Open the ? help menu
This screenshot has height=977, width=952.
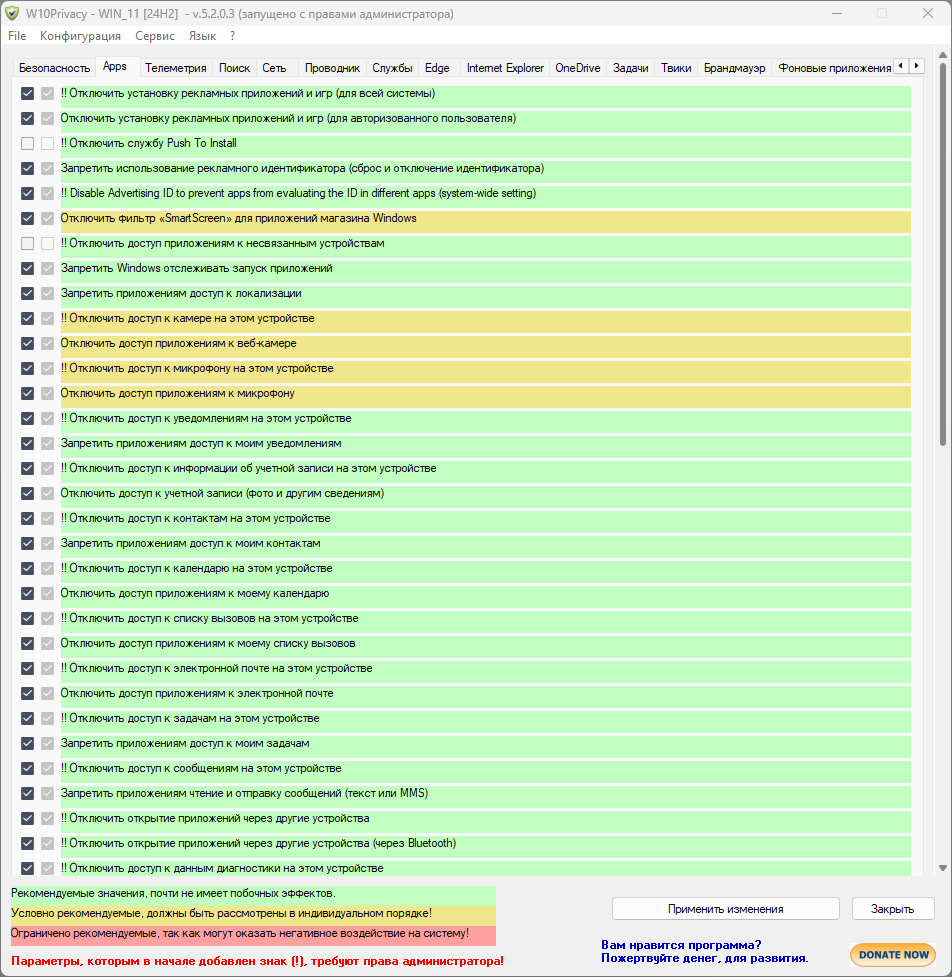232,36
